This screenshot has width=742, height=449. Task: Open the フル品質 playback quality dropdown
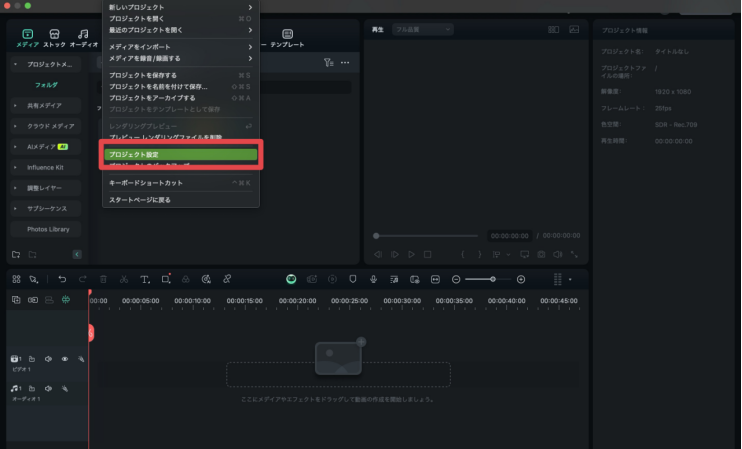point(422,30)
